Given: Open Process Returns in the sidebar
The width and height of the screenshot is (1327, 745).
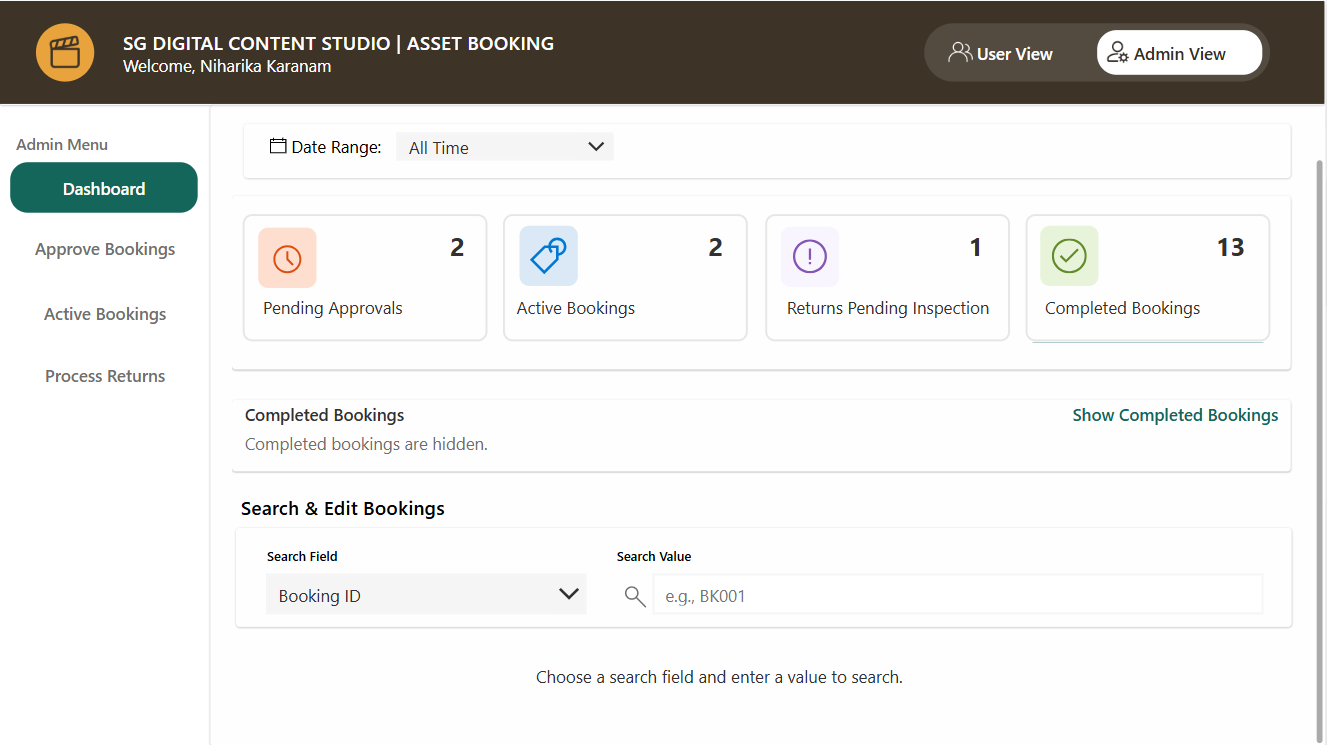Looking at the screenshot, I should [x=105, y=376].
